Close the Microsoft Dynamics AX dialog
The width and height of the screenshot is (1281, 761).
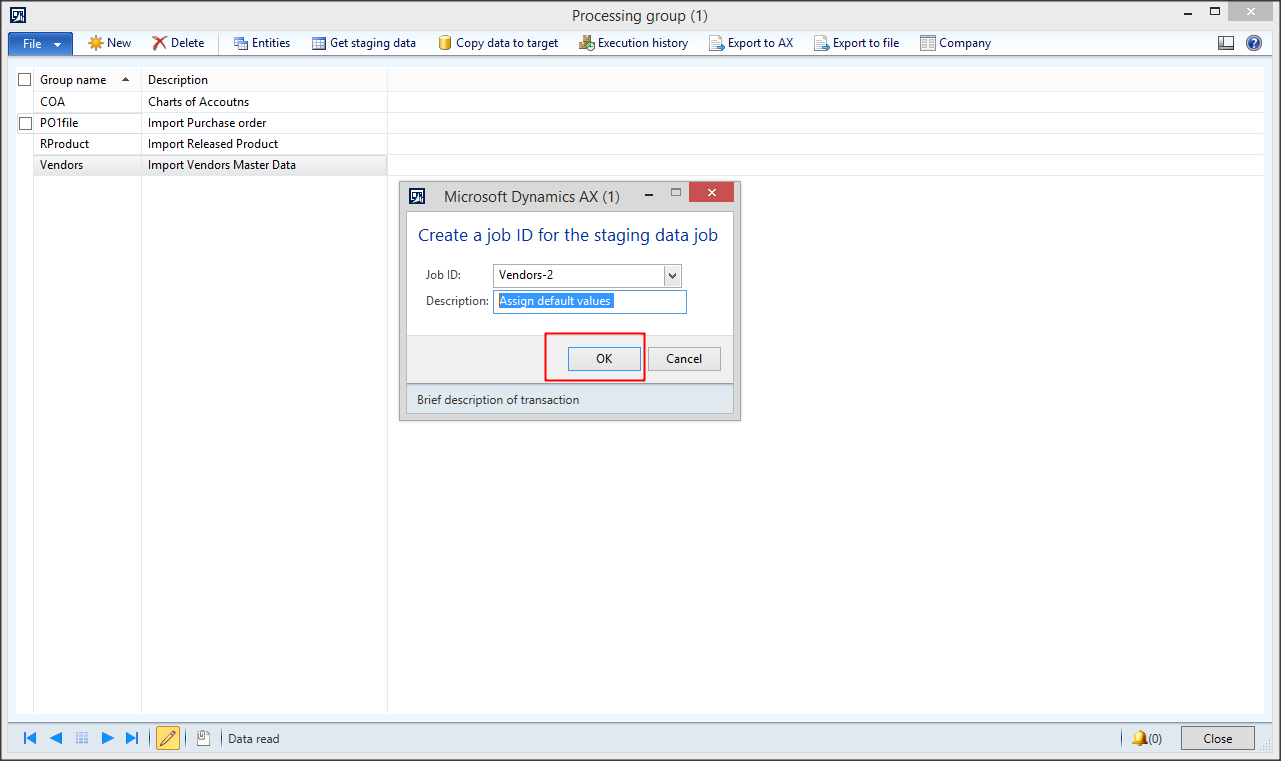pyautogui.click(x=712, y=193)
